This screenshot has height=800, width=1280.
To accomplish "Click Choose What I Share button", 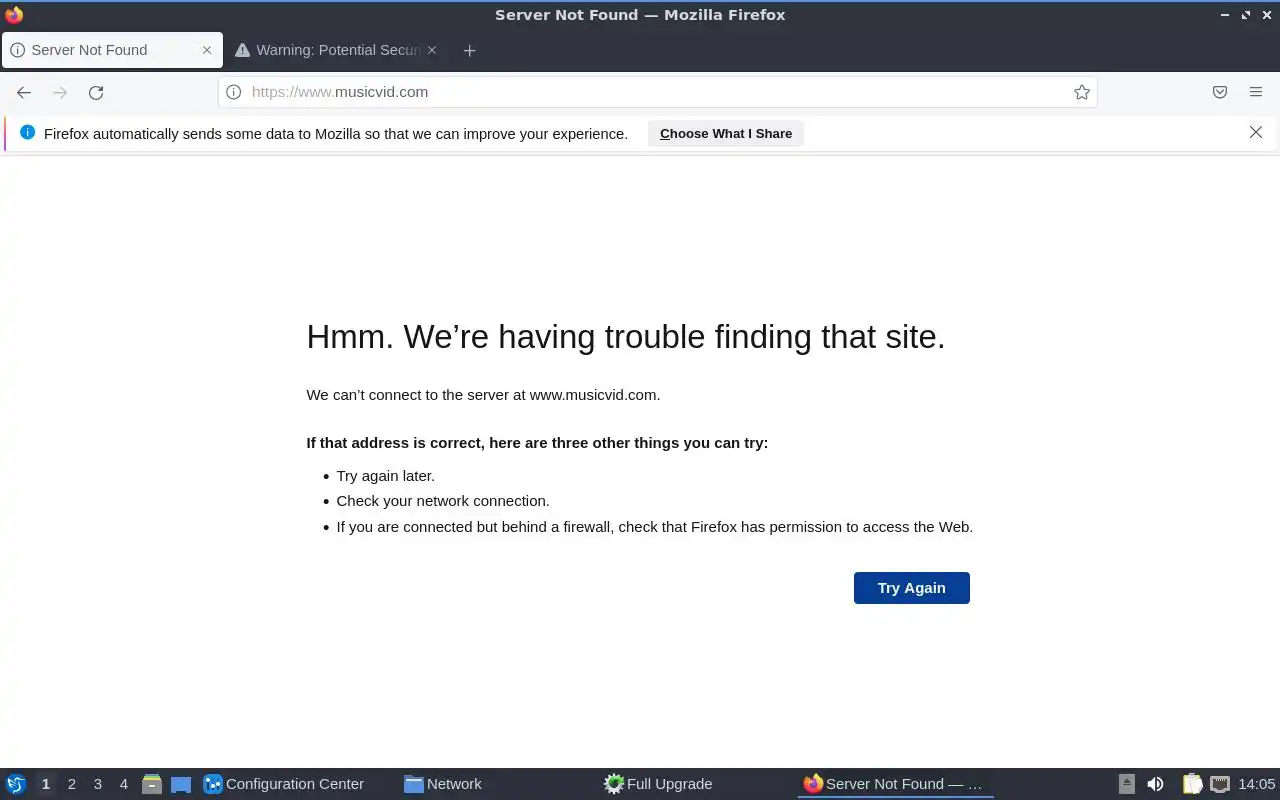I will coord(726,133).
